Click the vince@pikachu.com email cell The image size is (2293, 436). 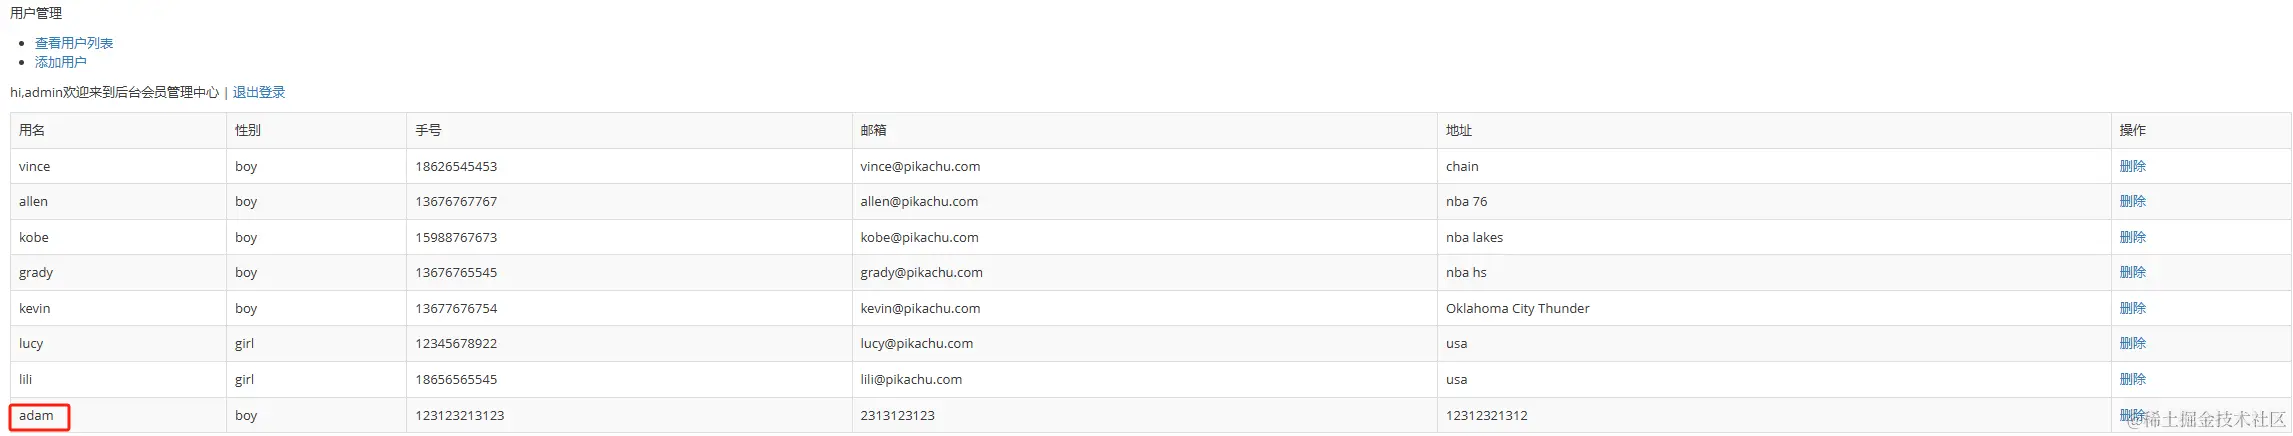tap(920, 166)
